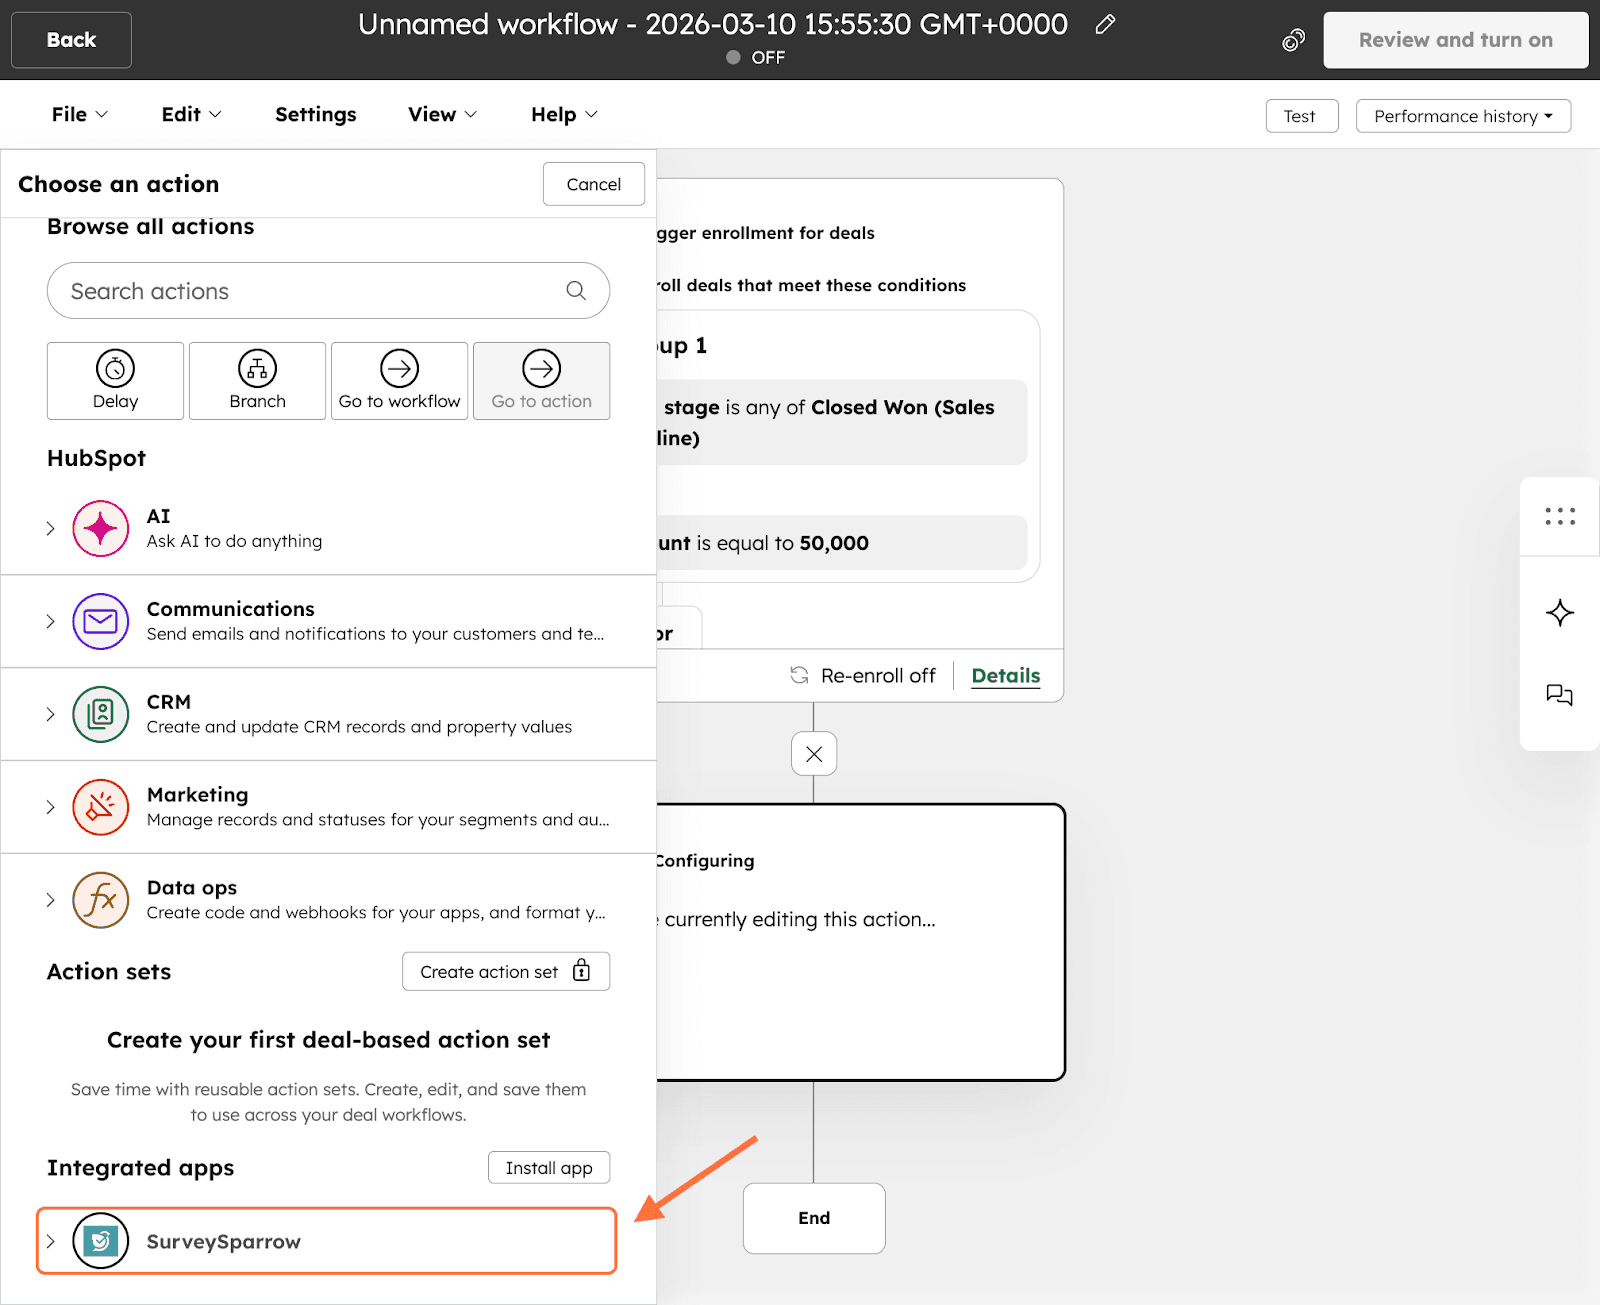Open the AI sparkle assistant in right sidebar
This screenshot has height=1305, width=1600.
click(1559, 613)
